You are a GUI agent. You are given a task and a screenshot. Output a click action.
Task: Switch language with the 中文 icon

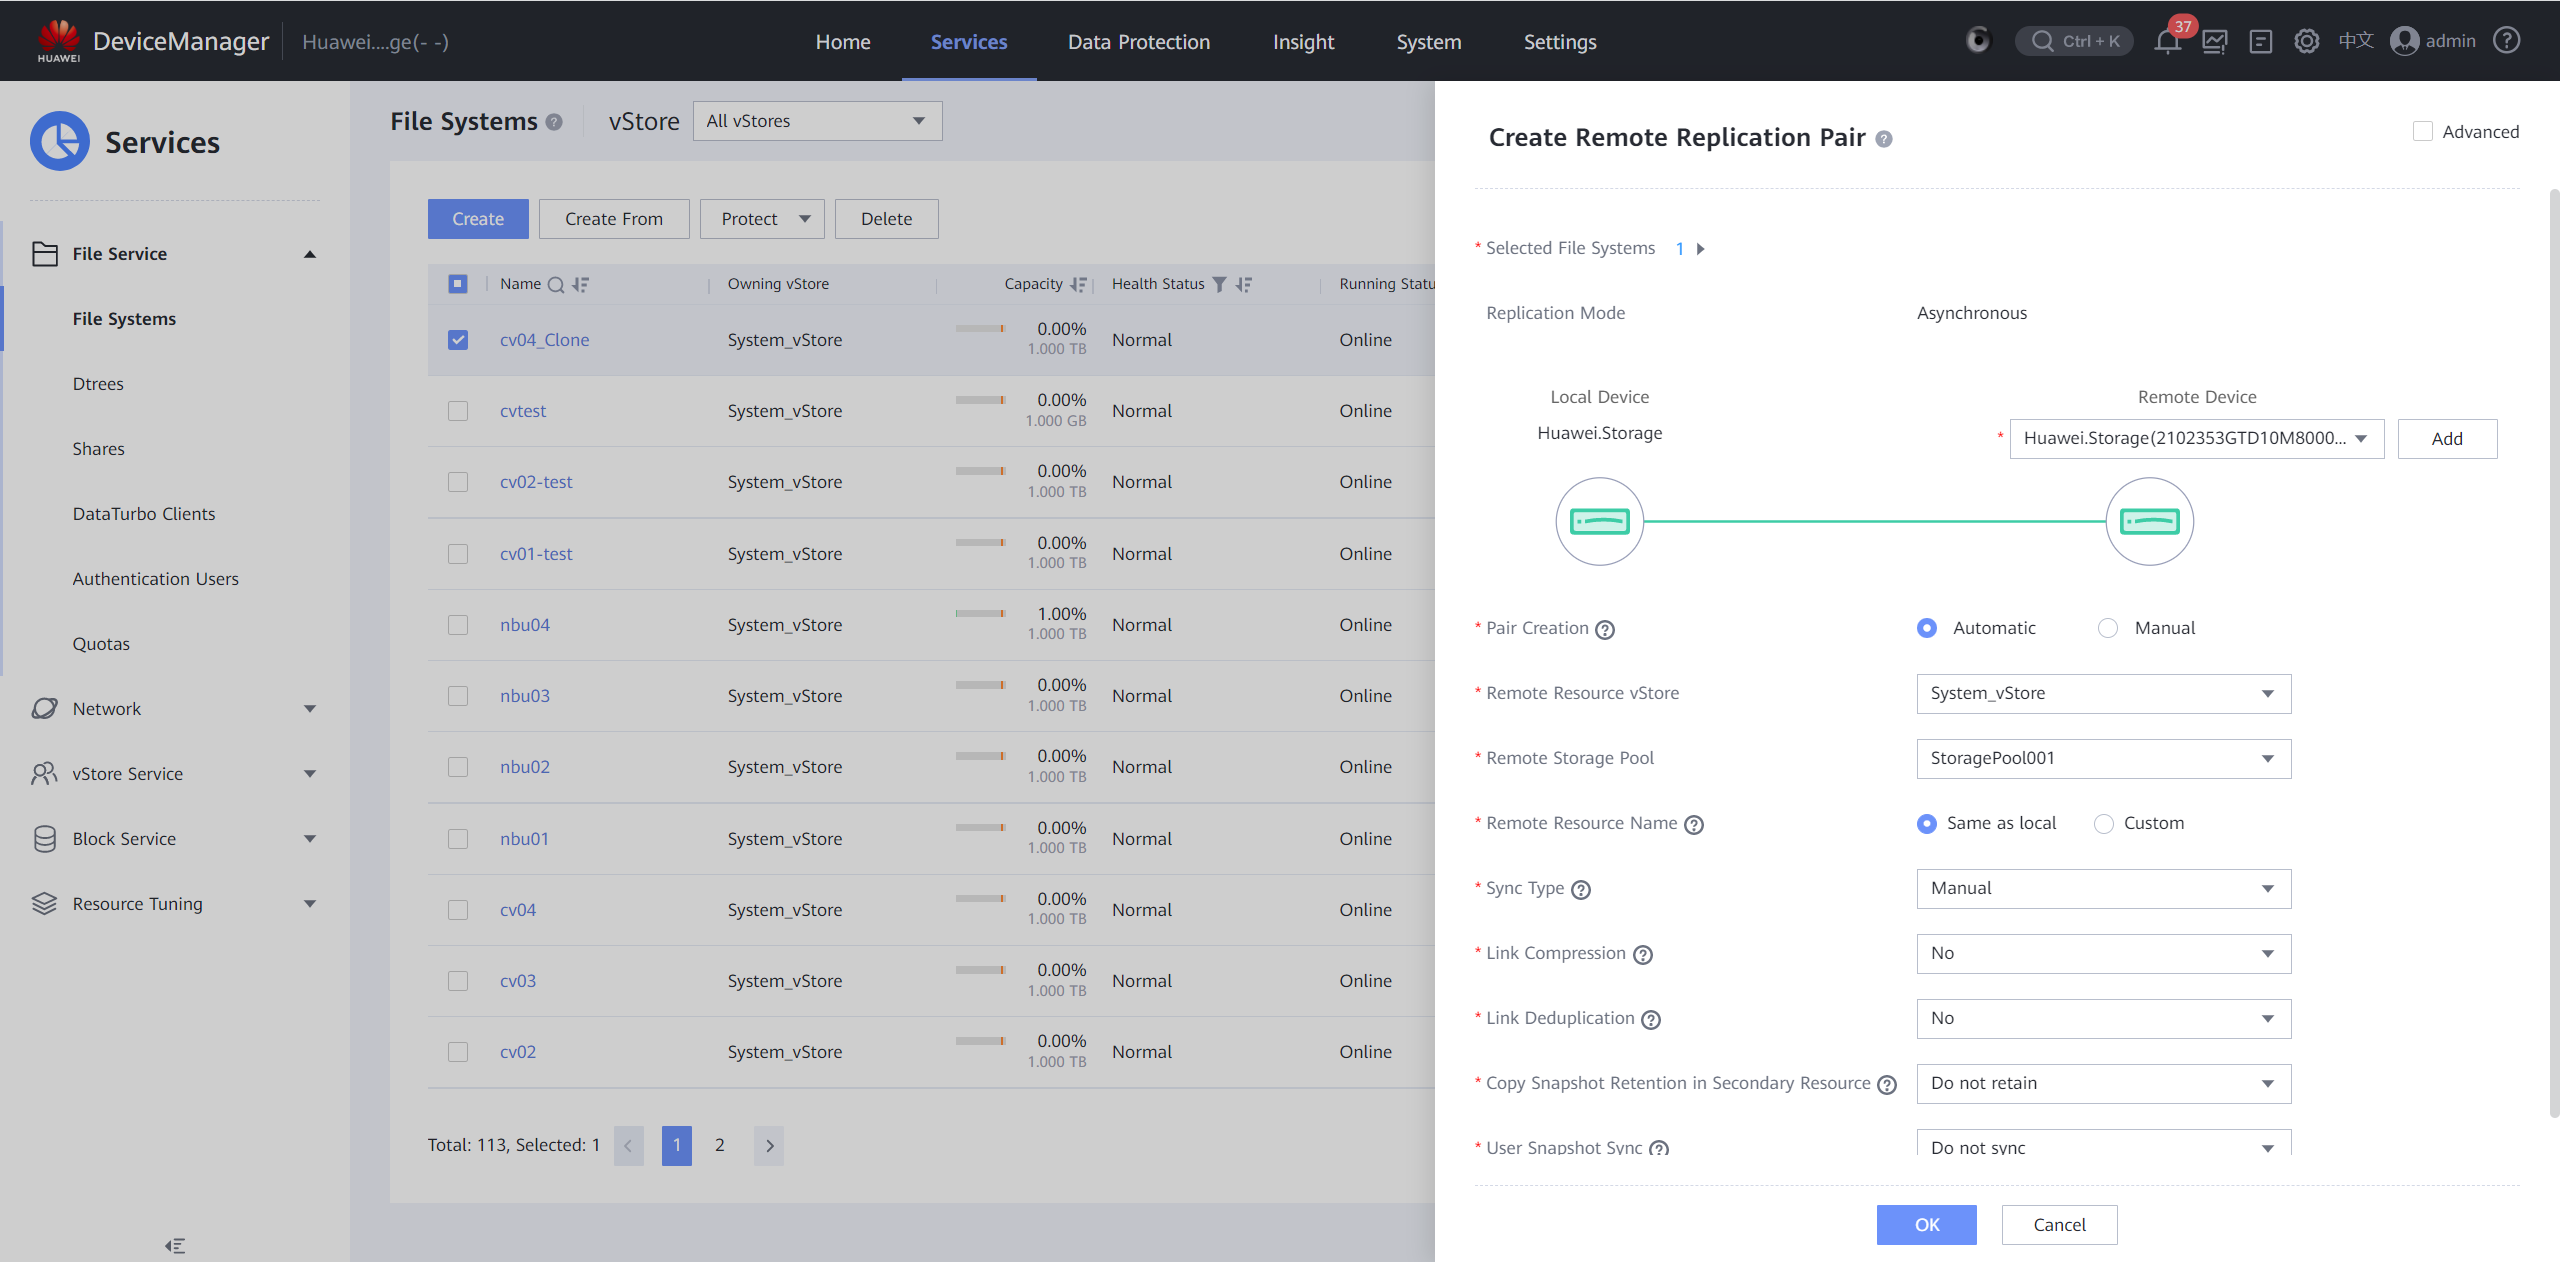point(2355,41)
